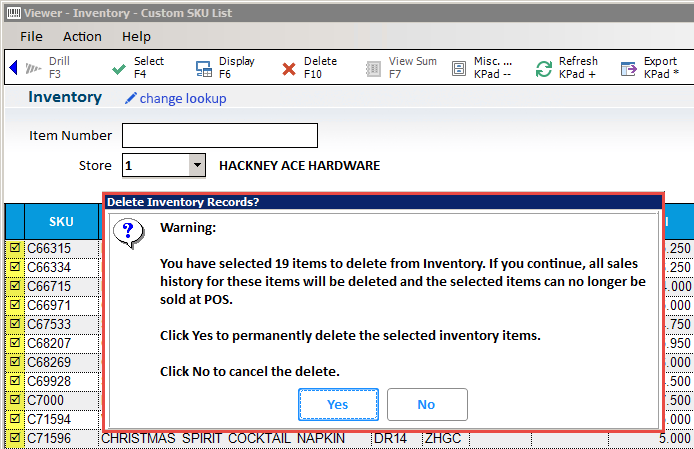
Task: Select SKU cell C68207
Action: pyautogui.click(x=62, y=344)
